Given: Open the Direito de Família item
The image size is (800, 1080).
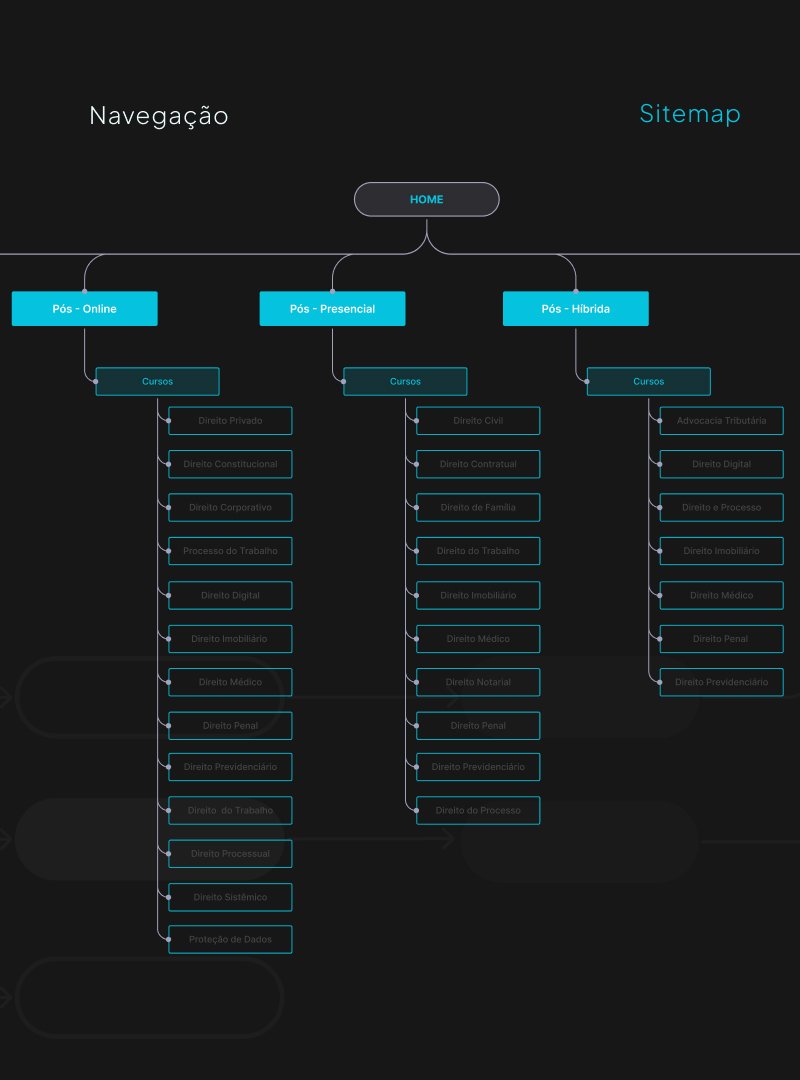Looking at the screenshot, I should click(478, 508).
